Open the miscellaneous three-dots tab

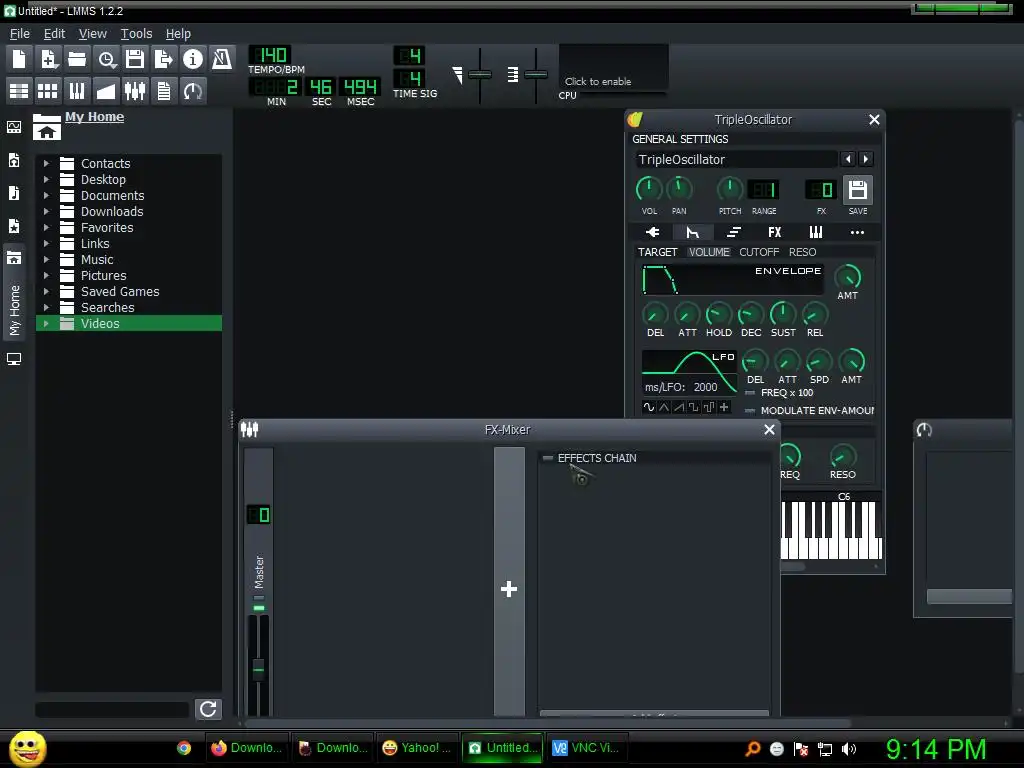point(857,232)
